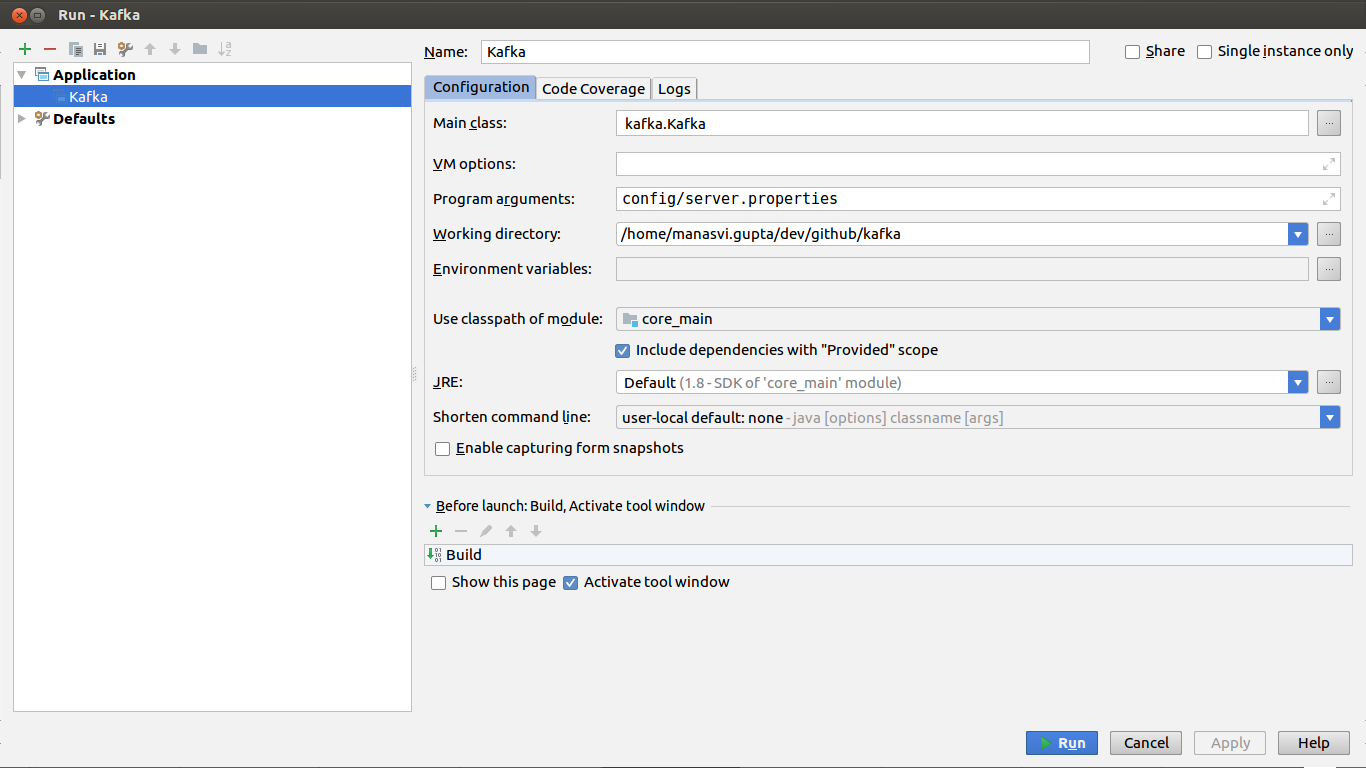The image size is (1366, 768).
Task: Check Show this page
Action: coord(439,583)
